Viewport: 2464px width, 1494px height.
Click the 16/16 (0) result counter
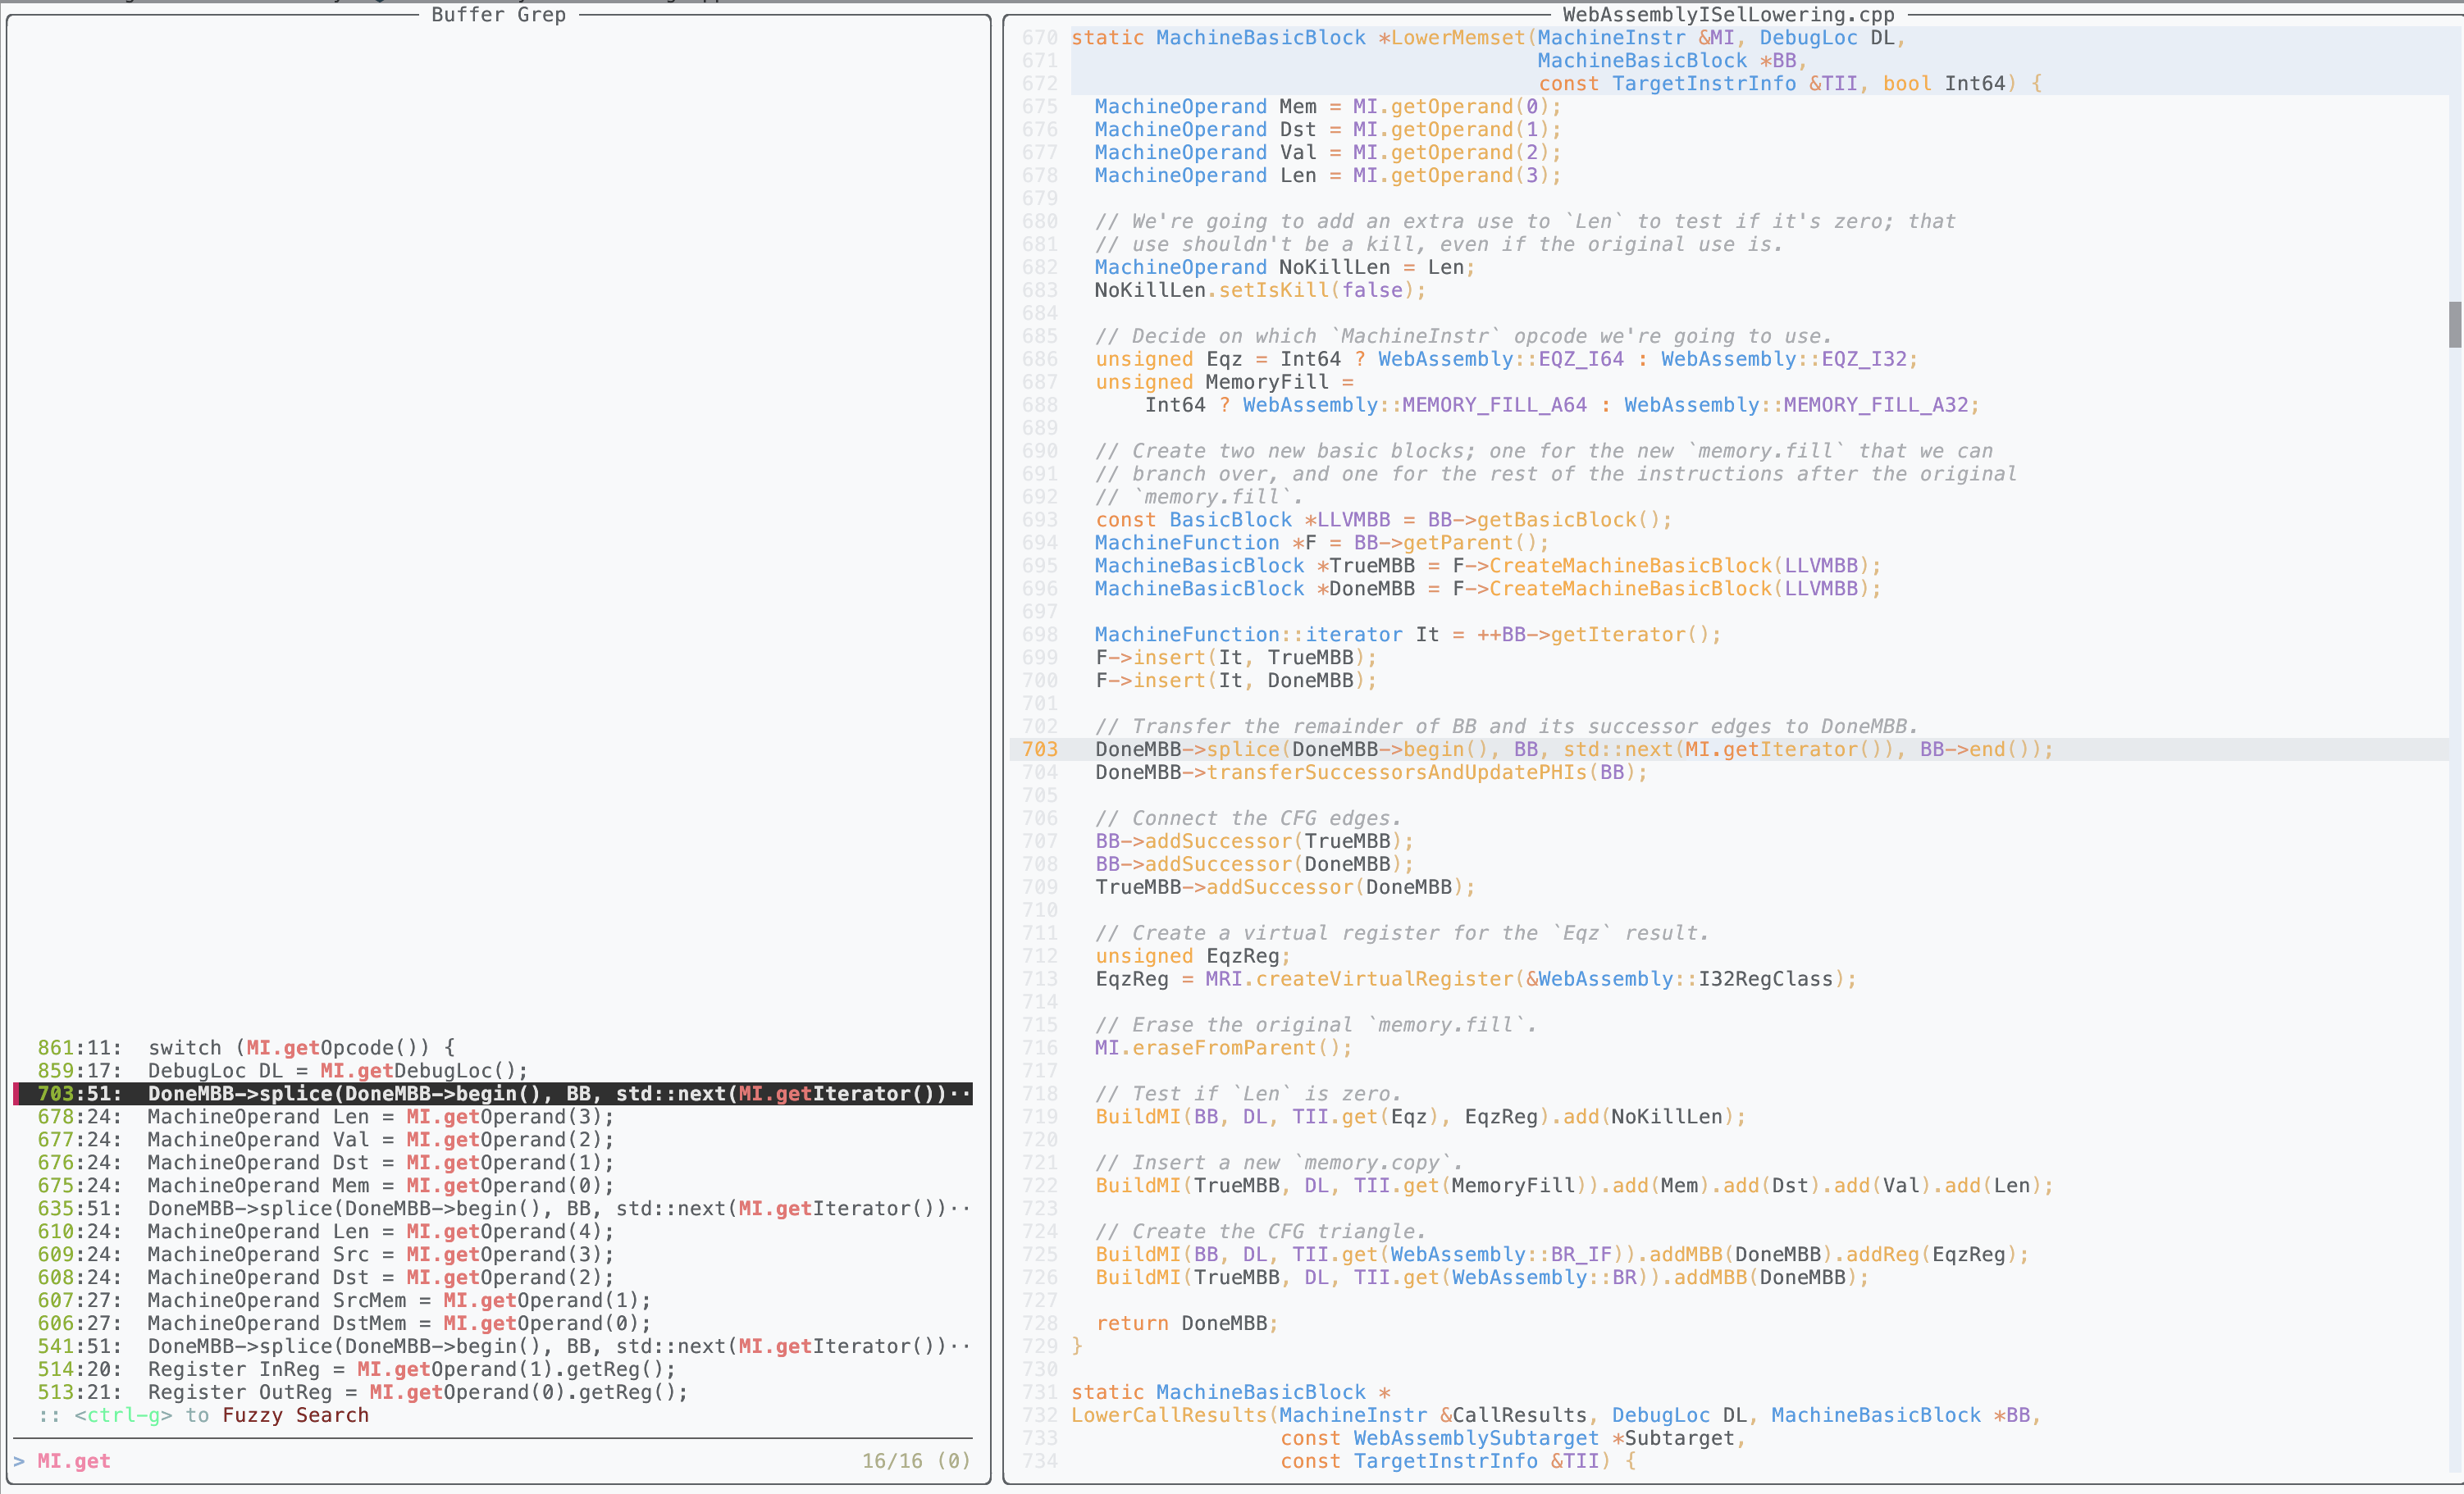916,1461
